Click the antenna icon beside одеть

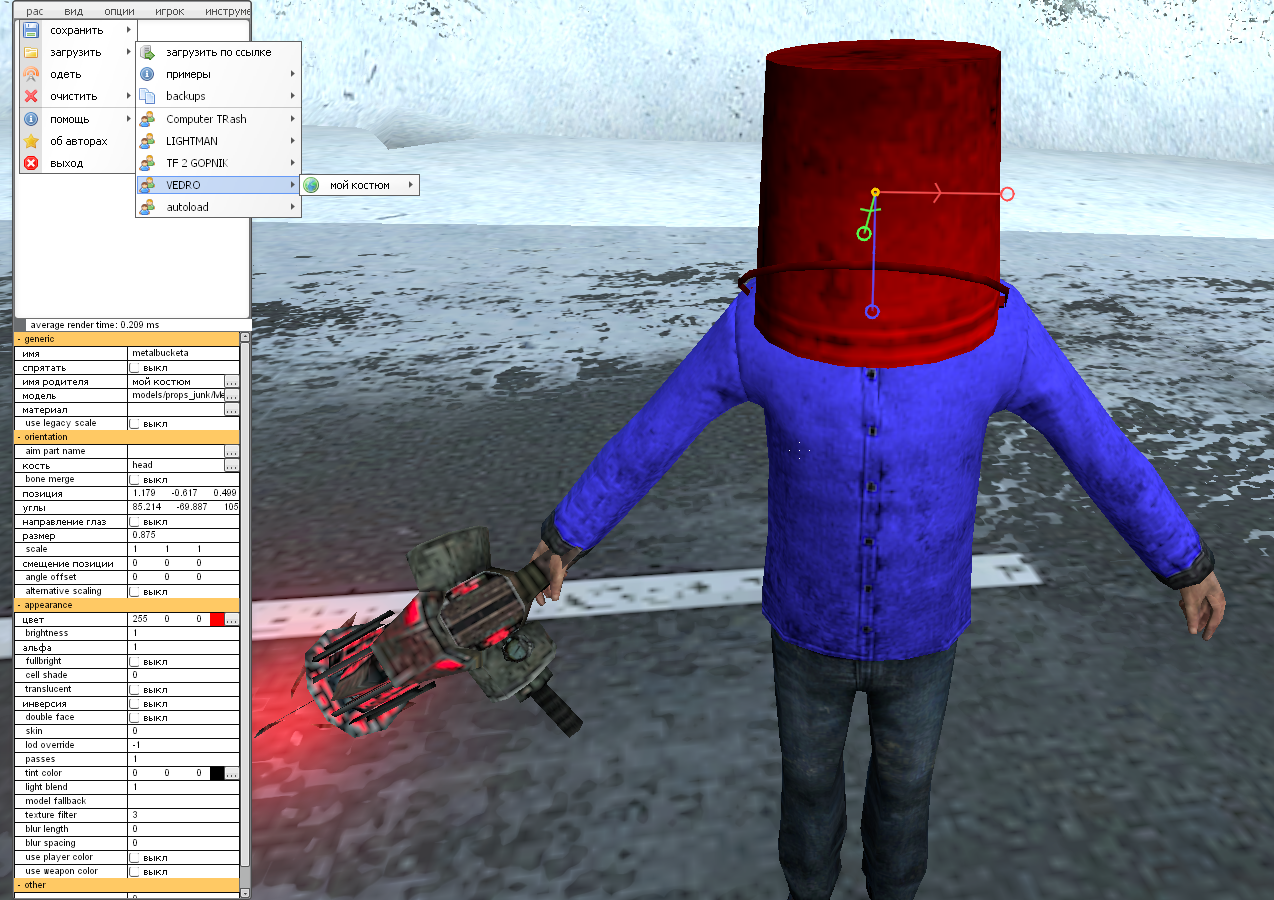coord(31,74)
